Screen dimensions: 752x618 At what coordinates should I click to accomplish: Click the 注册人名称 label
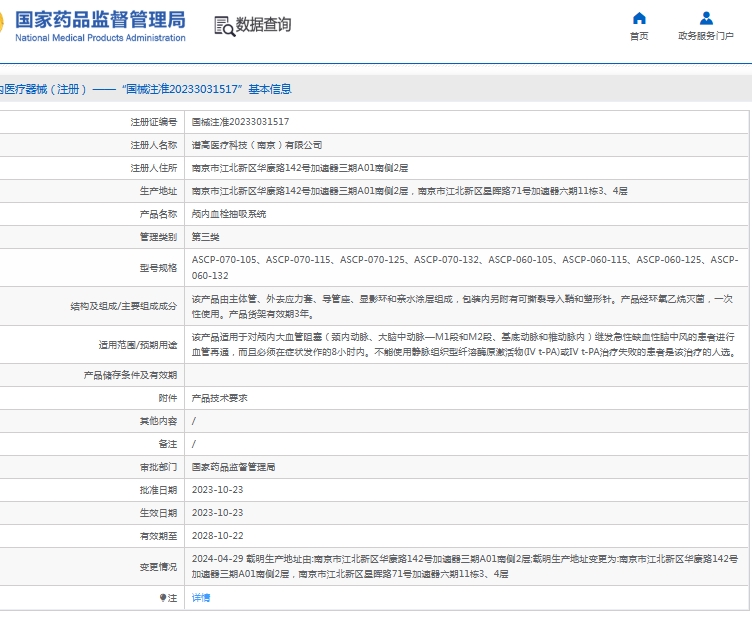pos(153,145)
